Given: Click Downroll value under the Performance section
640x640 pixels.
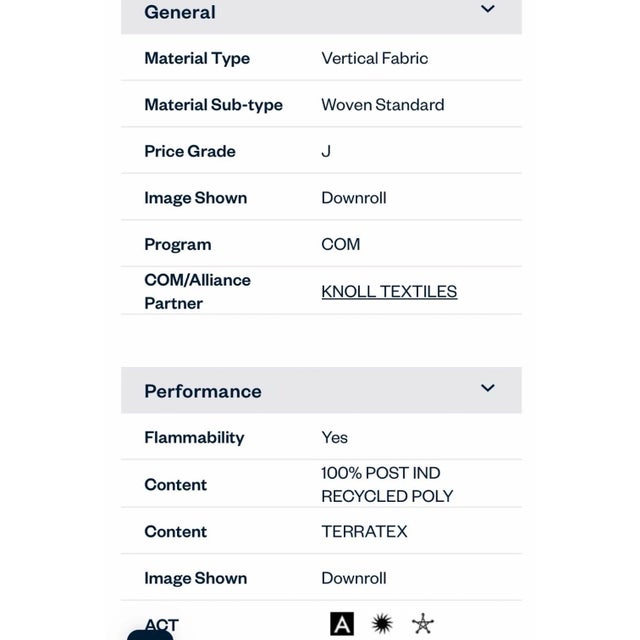Looking at the screenshot, I should (353, 578).
